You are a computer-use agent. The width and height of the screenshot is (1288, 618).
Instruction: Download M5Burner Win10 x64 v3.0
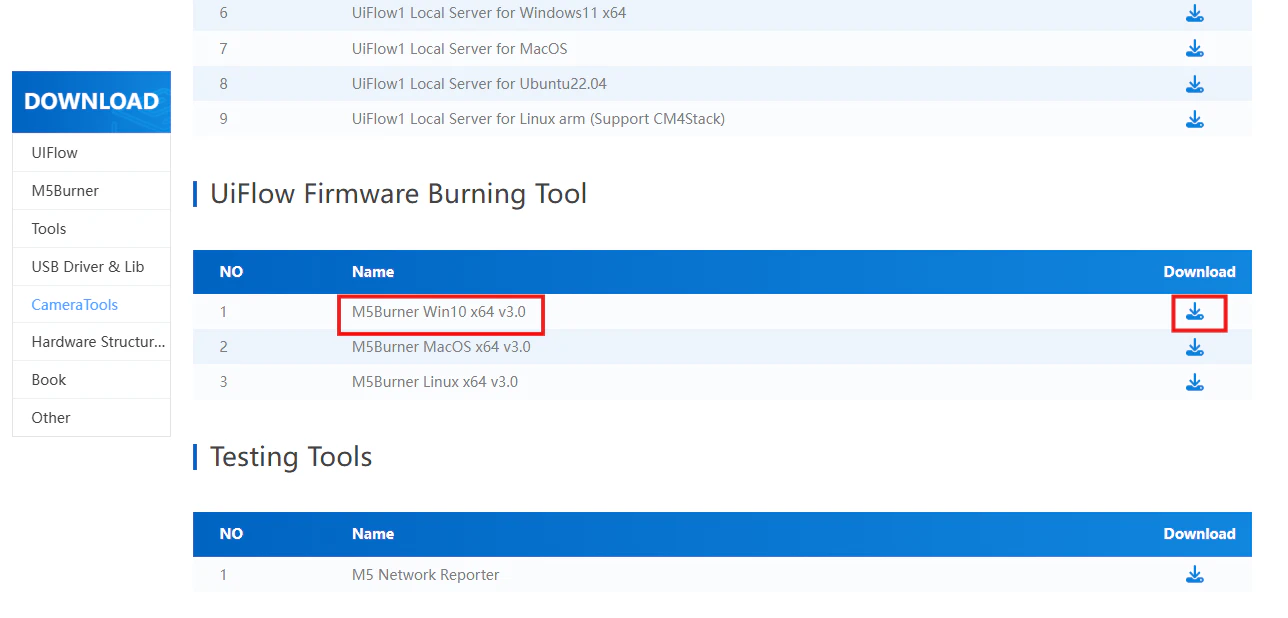coord(1194,312)
